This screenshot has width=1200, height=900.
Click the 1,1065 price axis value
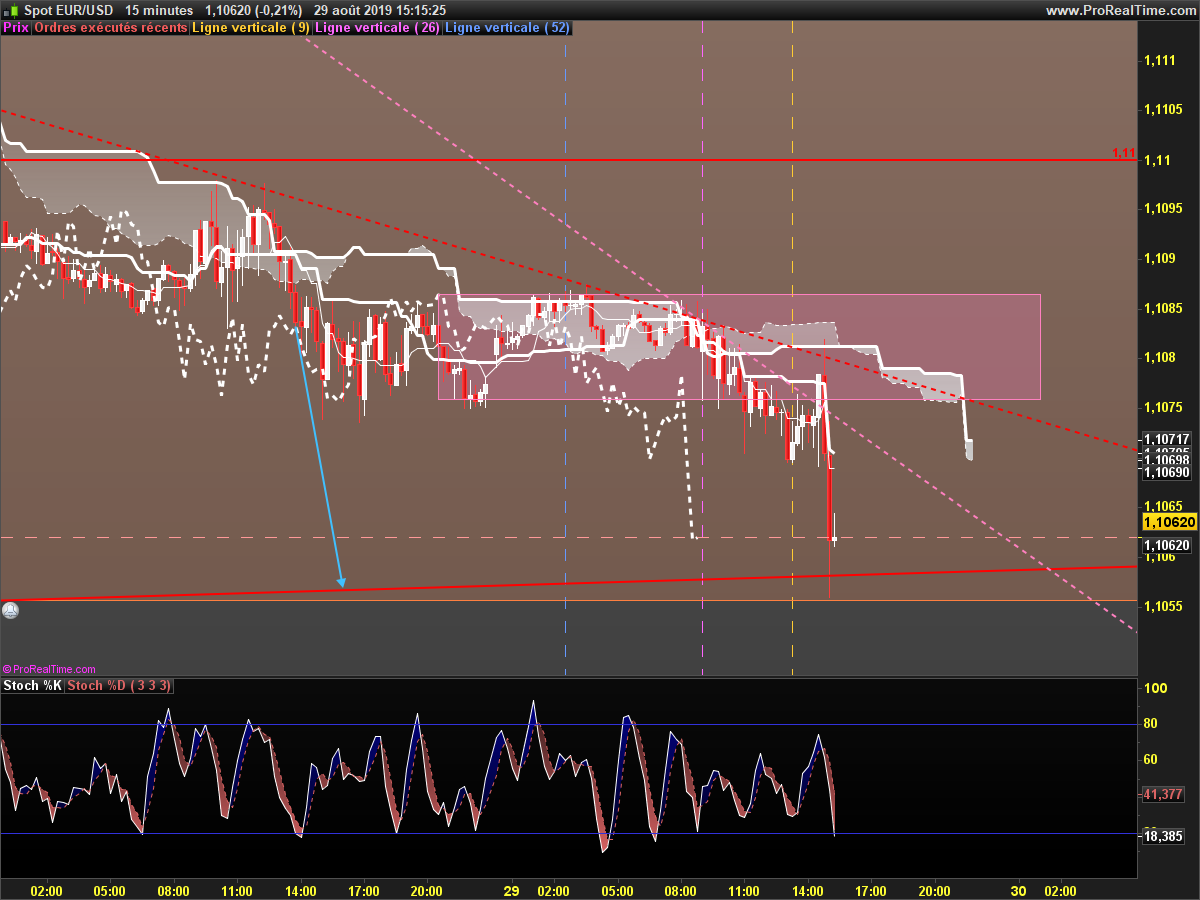(x=1163, y=506)
